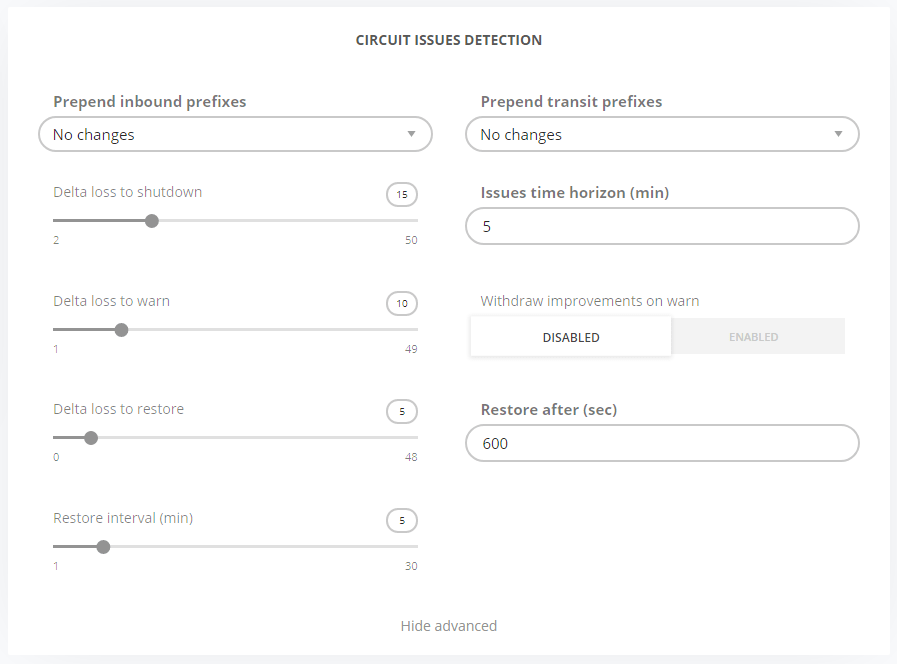The height and width of the screenshot is (664, 897).
Task: Click the Withdraw improvements on warn label
Action: (590, 301)
